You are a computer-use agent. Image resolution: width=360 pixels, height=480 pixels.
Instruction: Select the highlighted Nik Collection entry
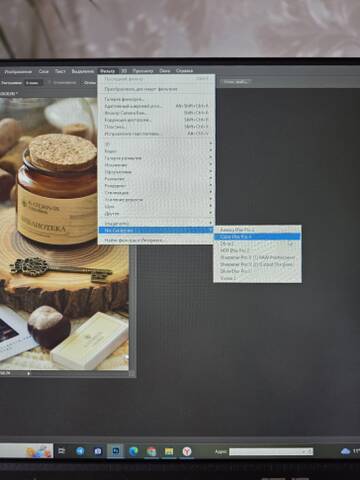156,230
